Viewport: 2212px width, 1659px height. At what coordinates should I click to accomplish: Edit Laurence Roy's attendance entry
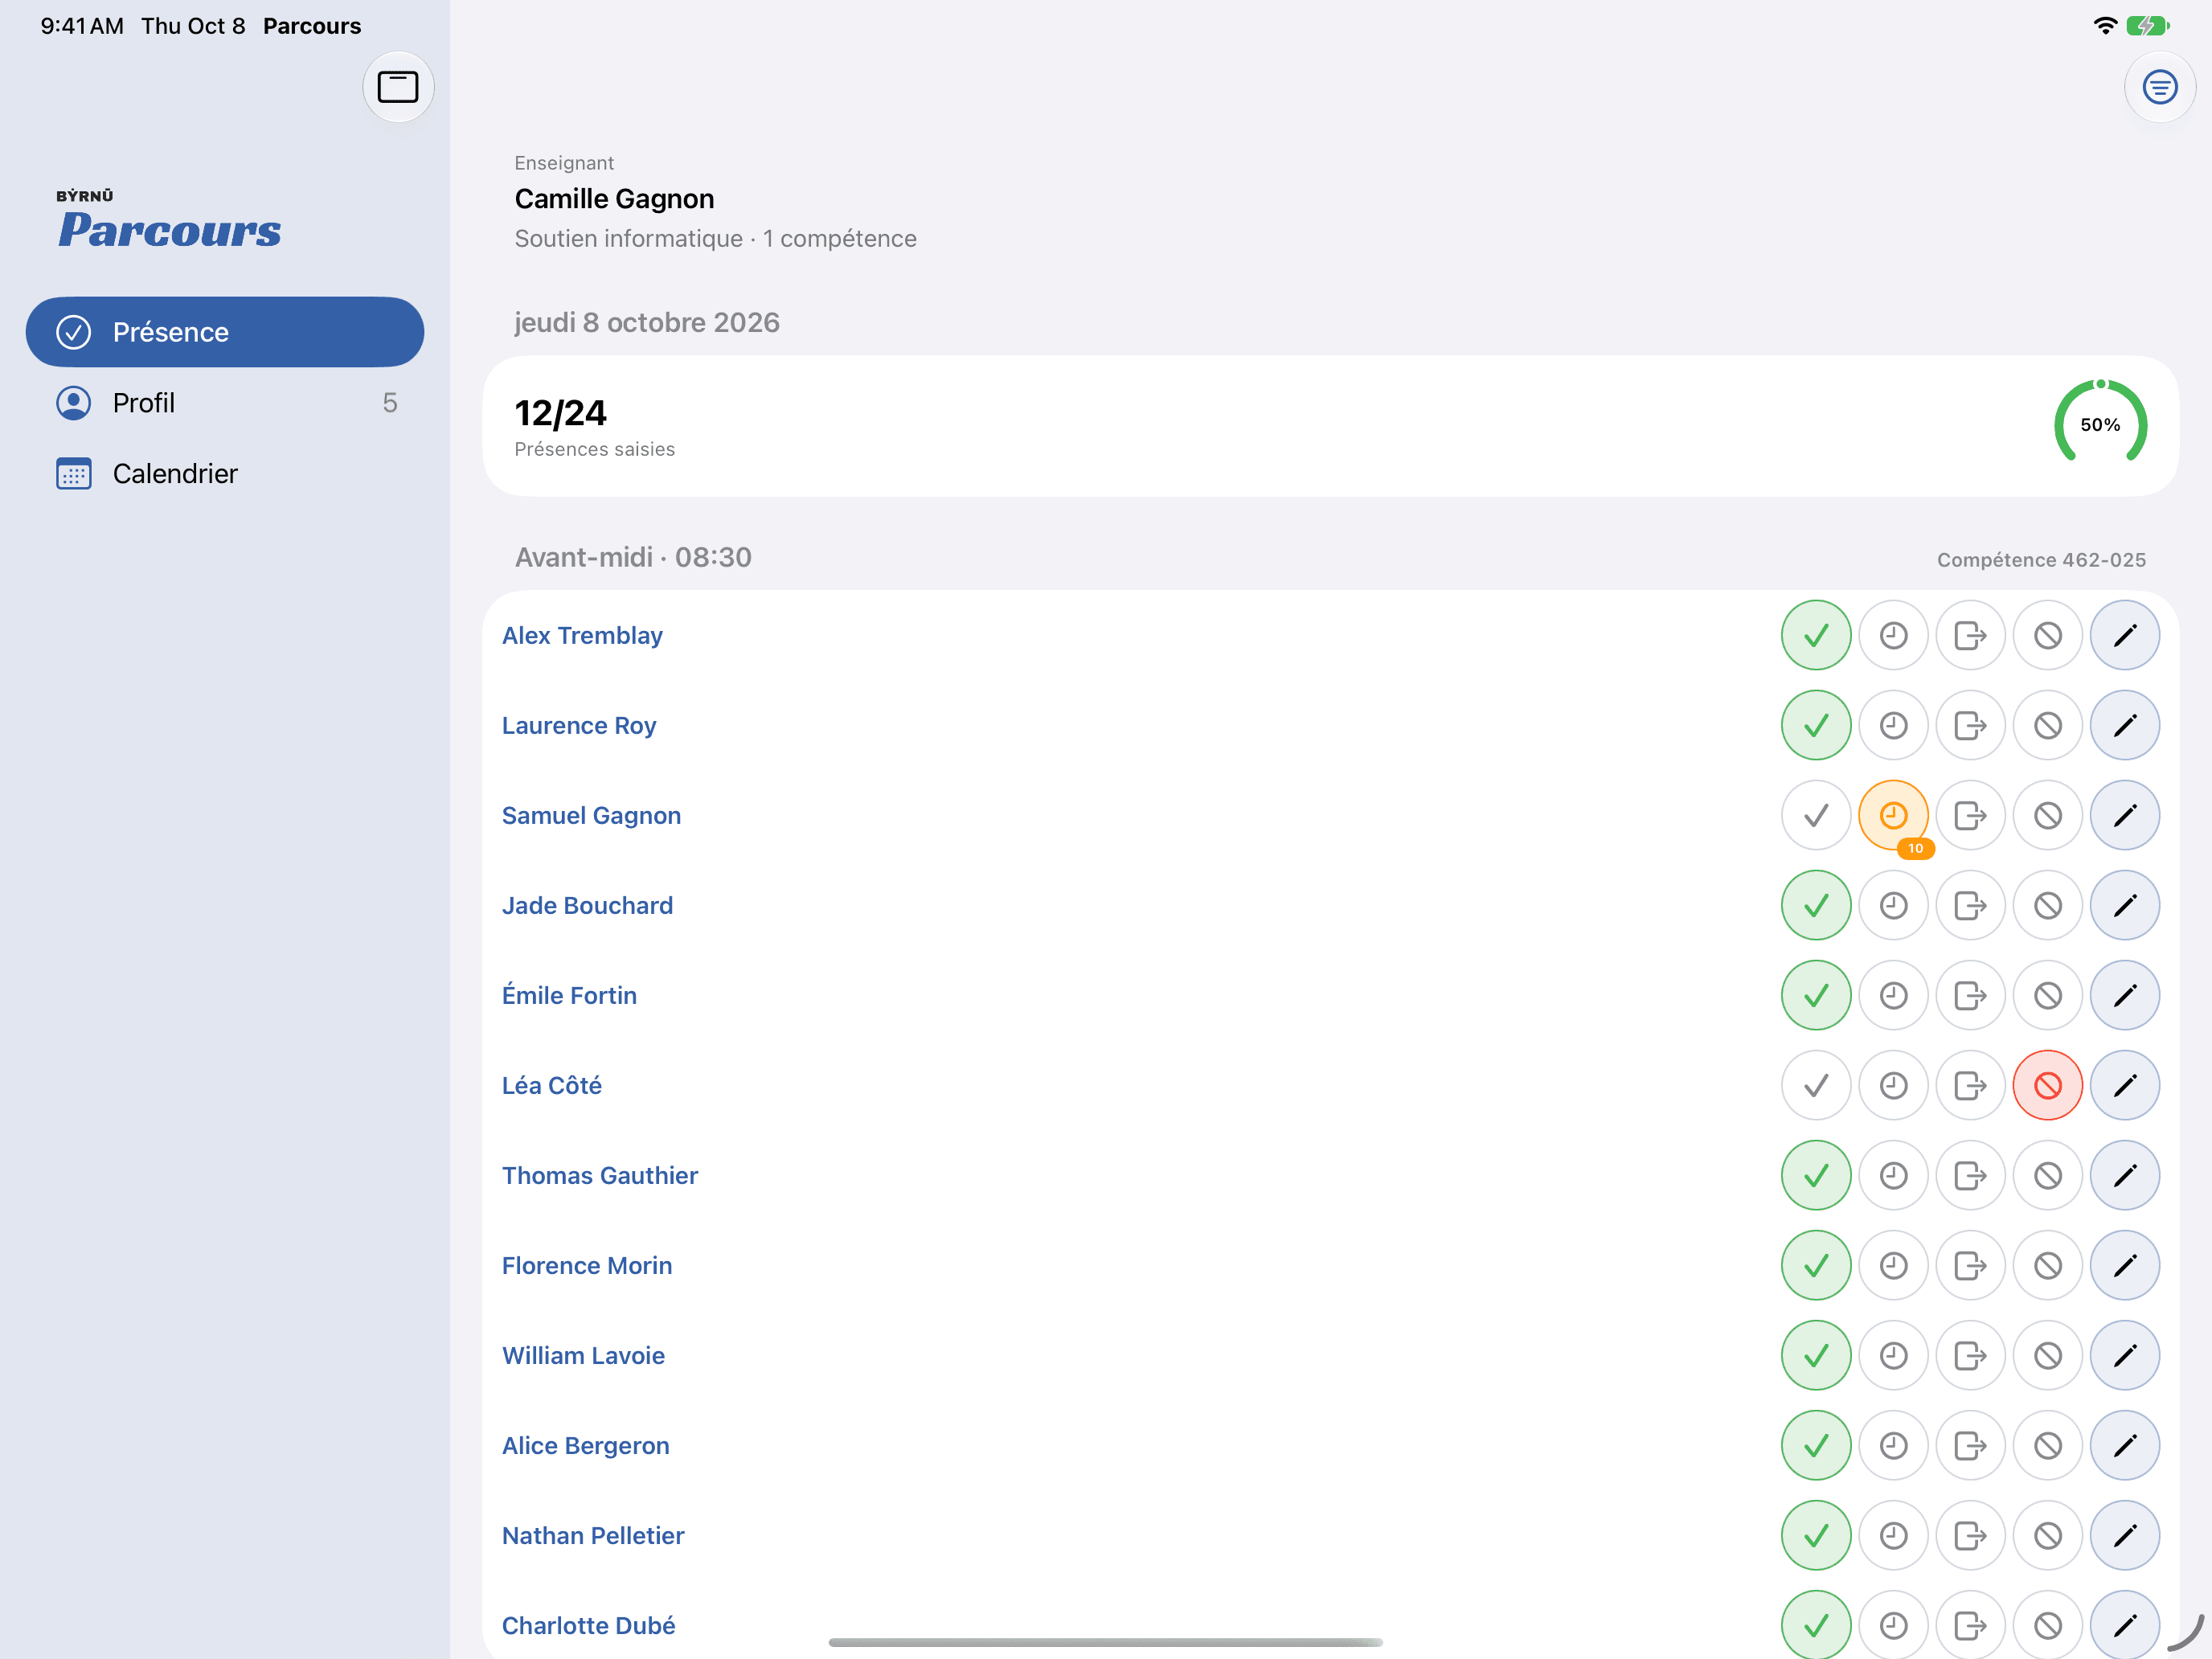(2125, 725)
